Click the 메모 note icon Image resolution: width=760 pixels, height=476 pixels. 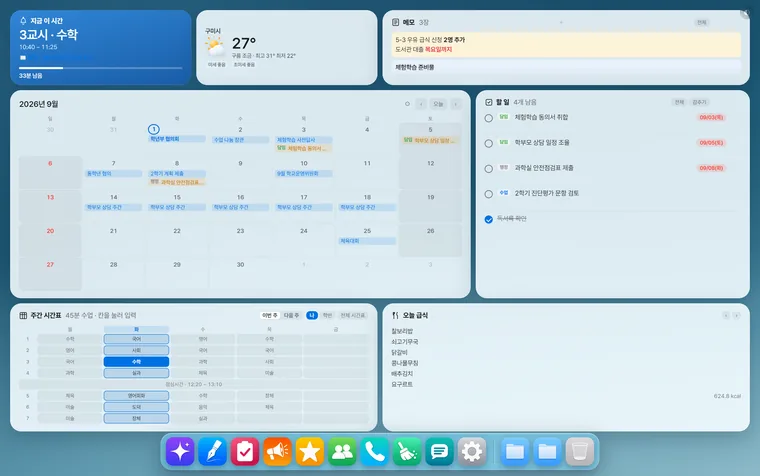coord(396,22)
